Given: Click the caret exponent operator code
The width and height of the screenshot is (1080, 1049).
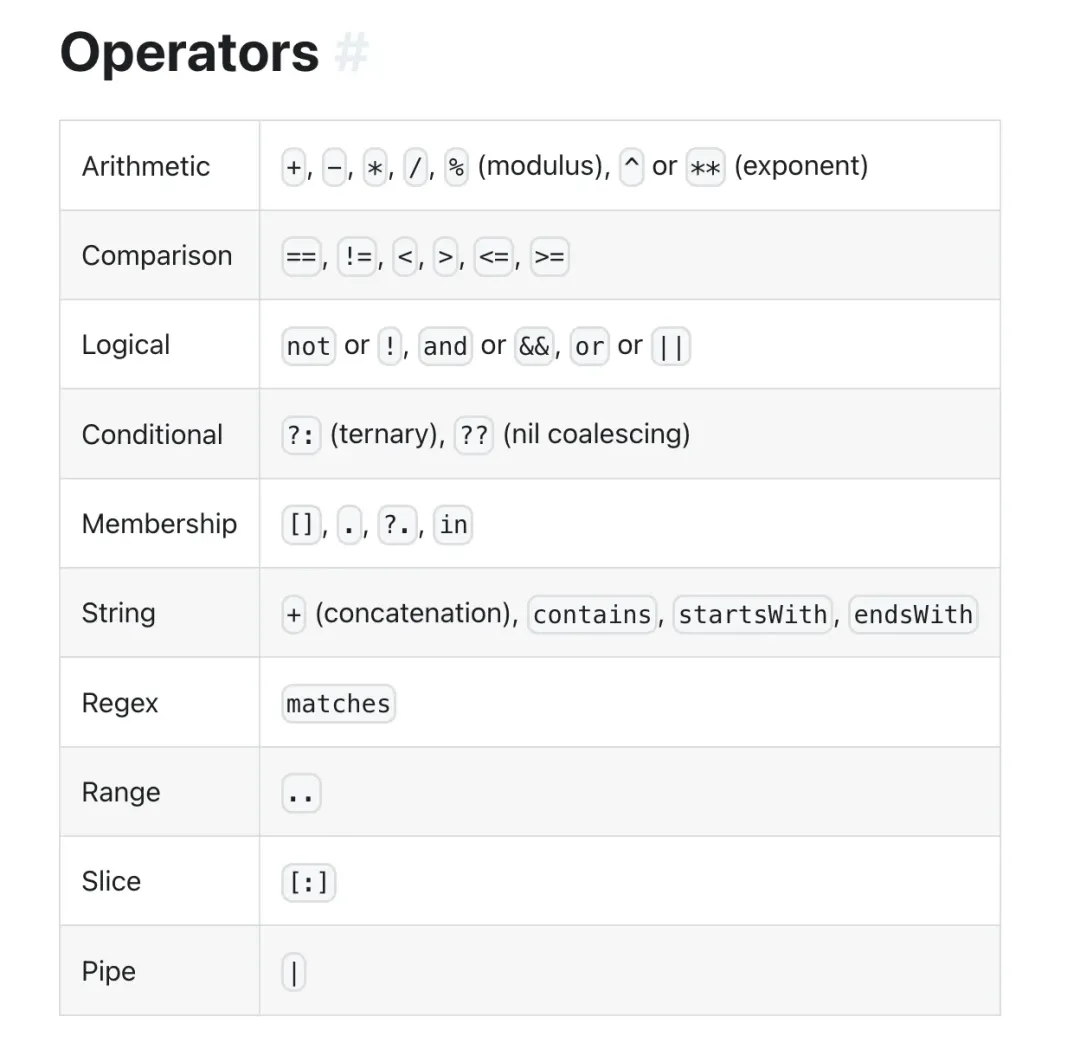Looking at the screenshot, I should [x=631, y=167].
